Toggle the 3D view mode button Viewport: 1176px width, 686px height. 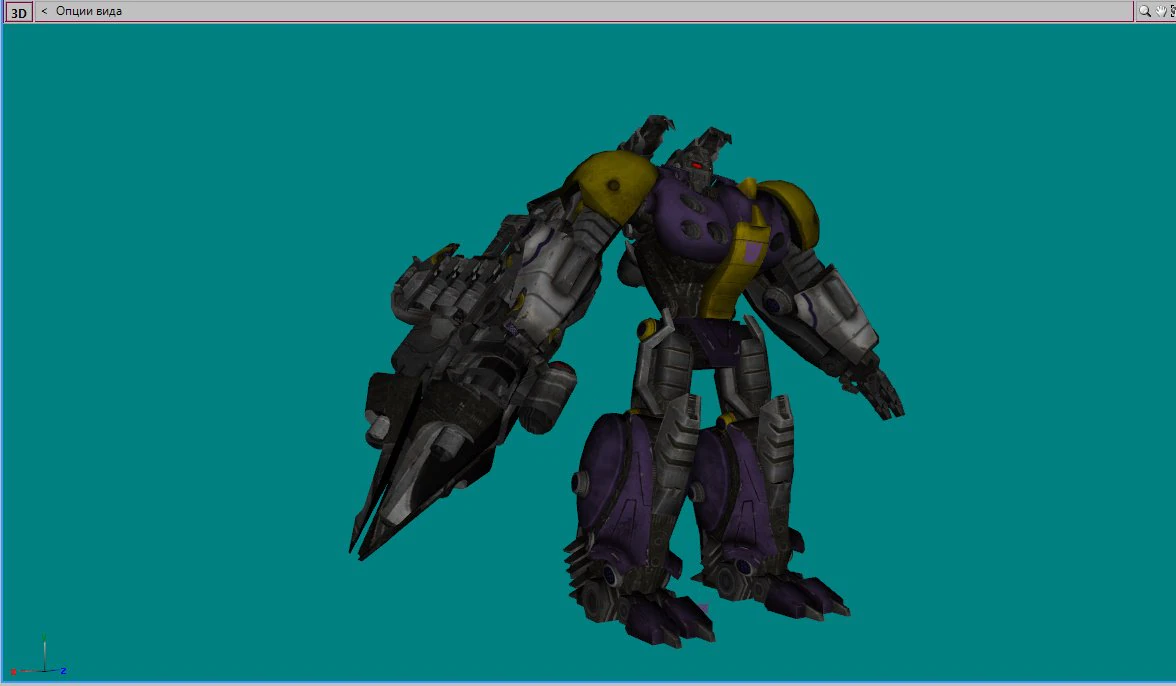point(18,12)
